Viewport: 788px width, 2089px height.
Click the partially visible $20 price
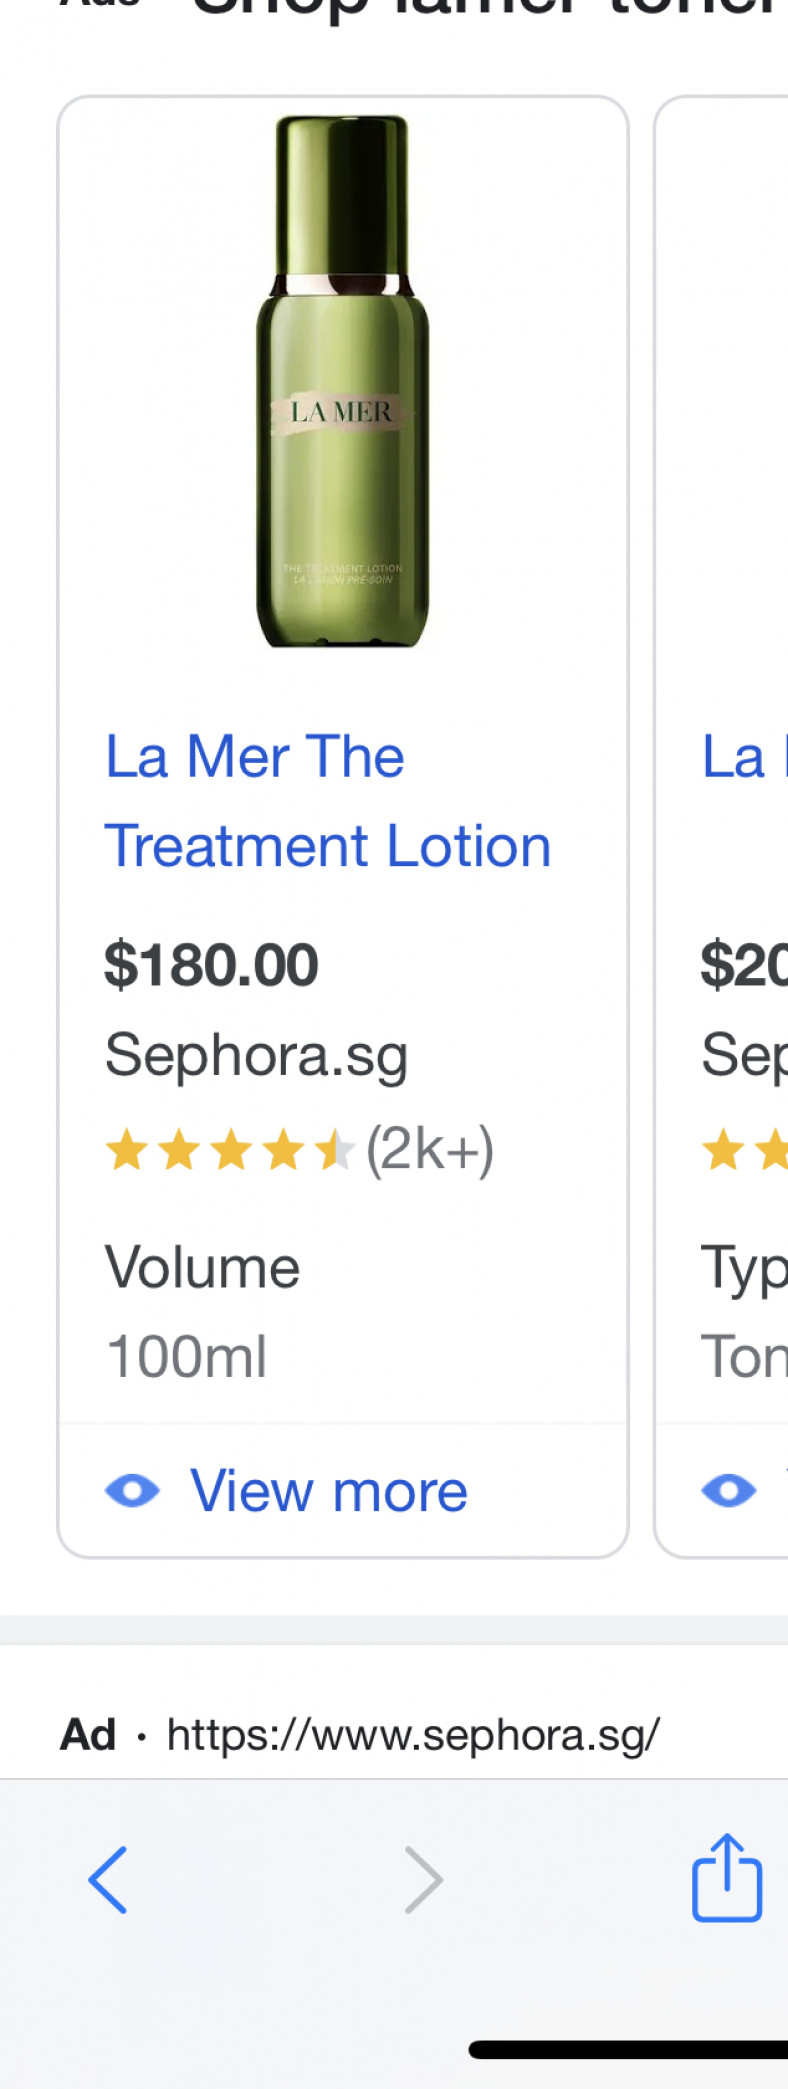pyautogui.click(x=744, y=965)
